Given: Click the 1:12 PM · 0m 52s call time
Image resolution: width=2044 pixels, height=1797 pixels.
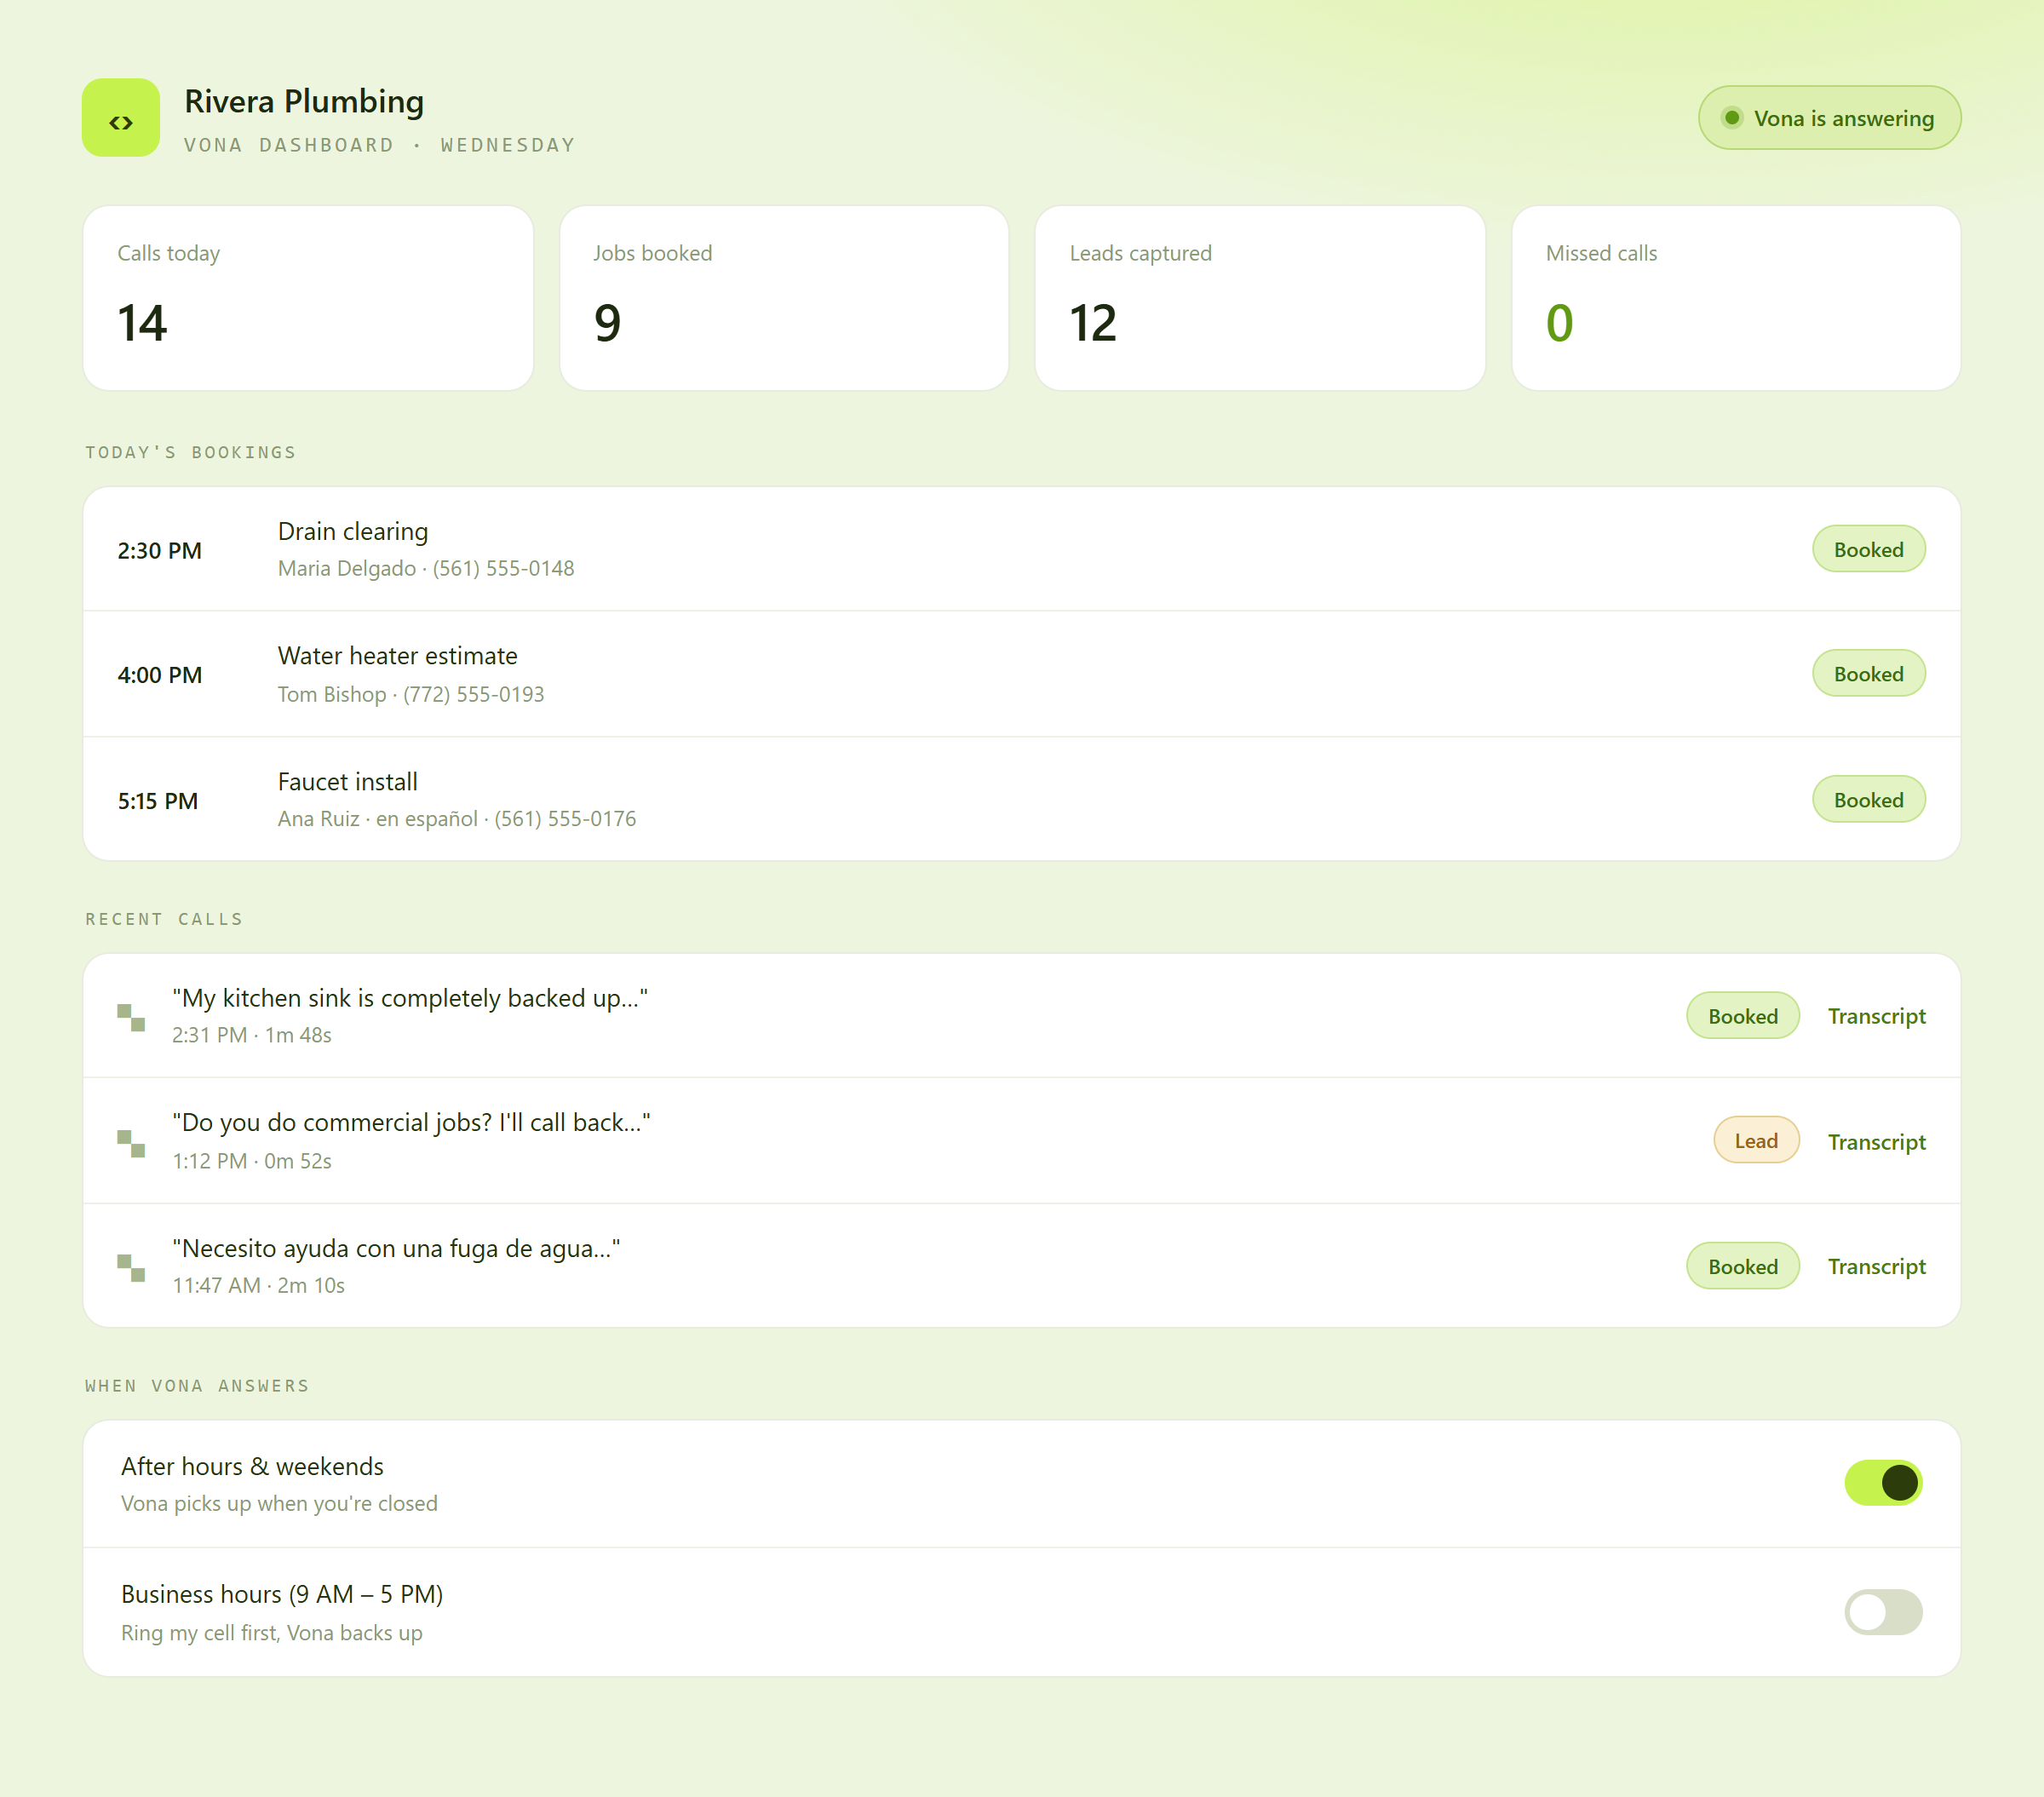Looking at the screenshot, I should 252,1161.
